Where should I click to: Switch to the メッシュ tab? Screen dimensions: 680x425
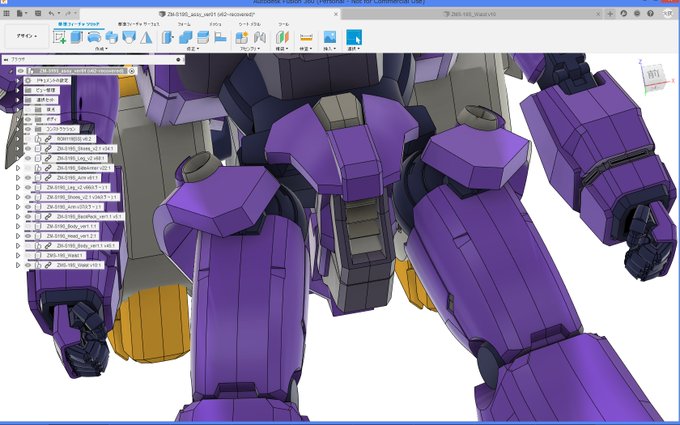coord(215,24)
